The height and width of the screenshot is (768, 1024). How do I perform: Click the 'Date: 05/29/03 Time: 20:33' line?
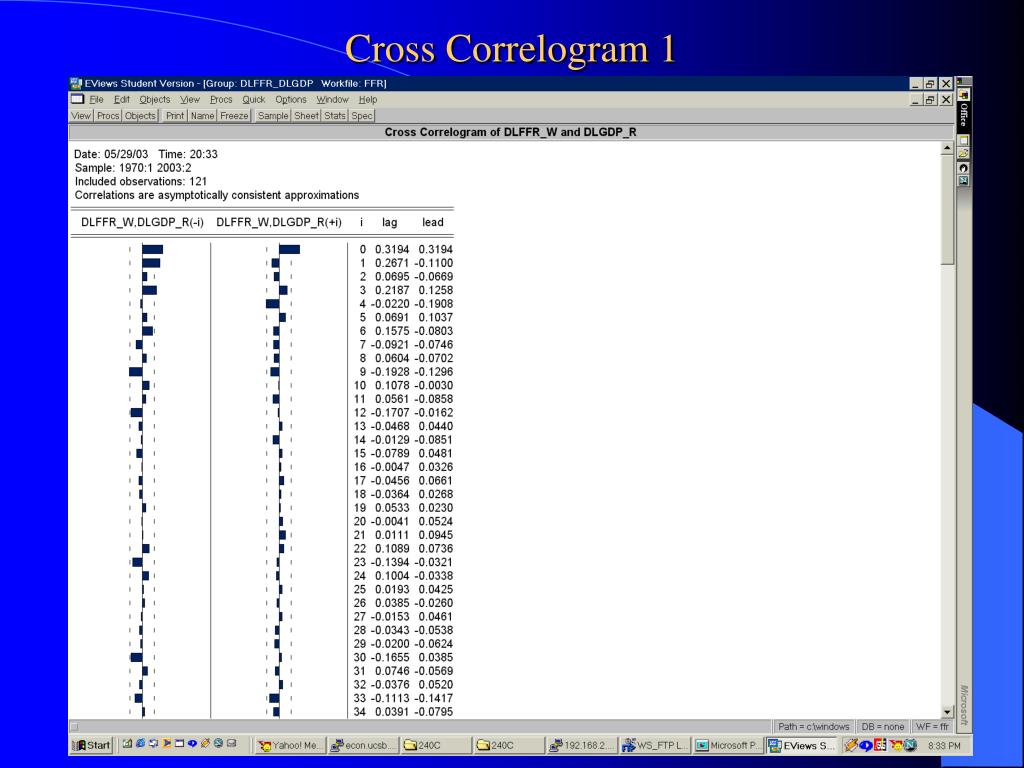pos(146,154)
